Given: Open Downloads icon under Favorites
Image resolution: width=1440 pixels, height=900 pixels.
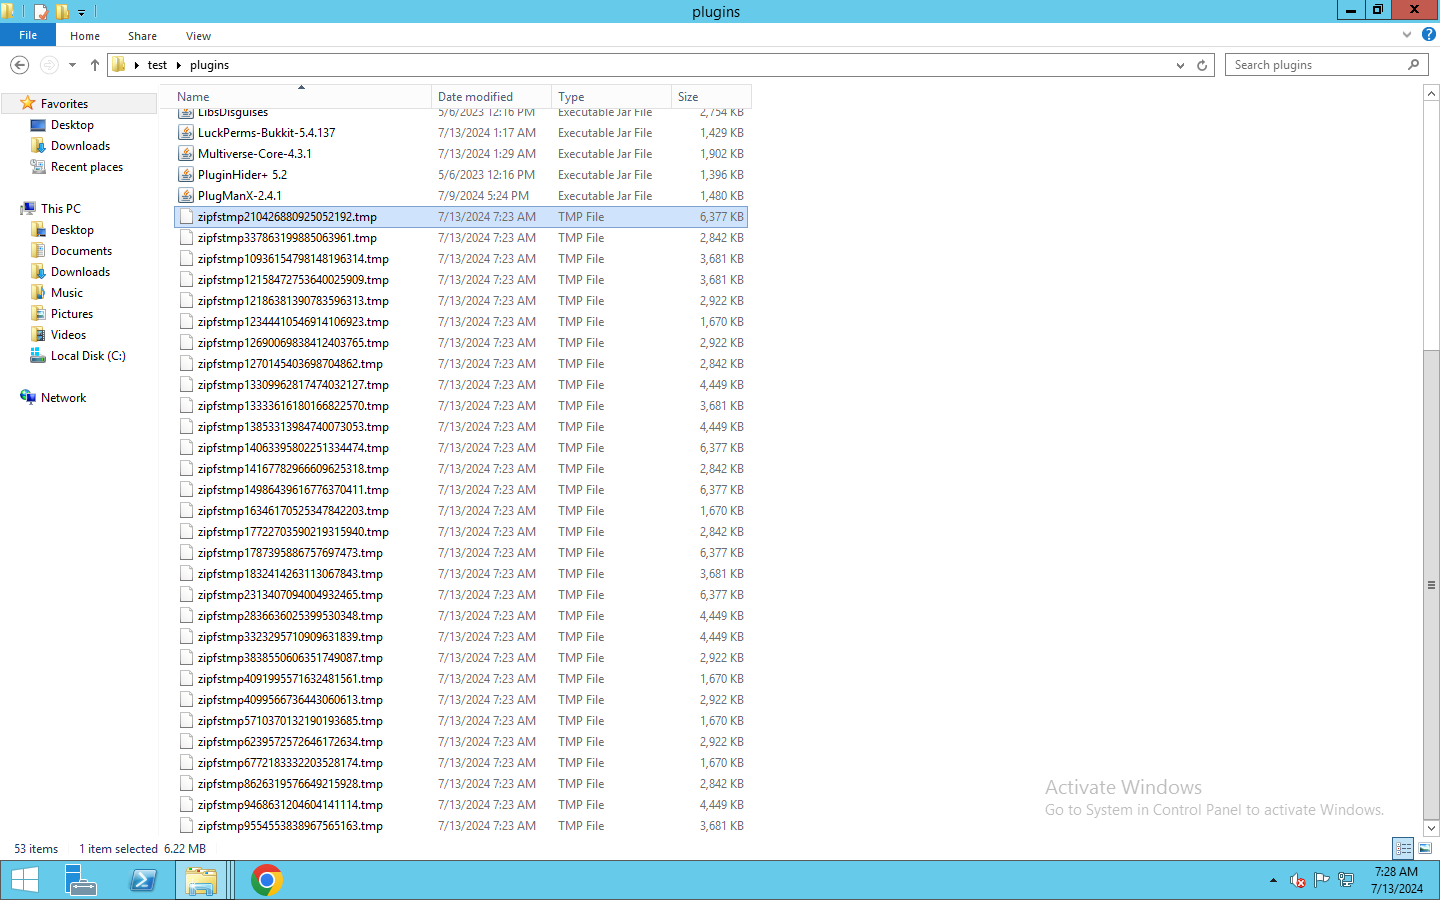Looking at the screenshot, I should (x=38, y=146).
